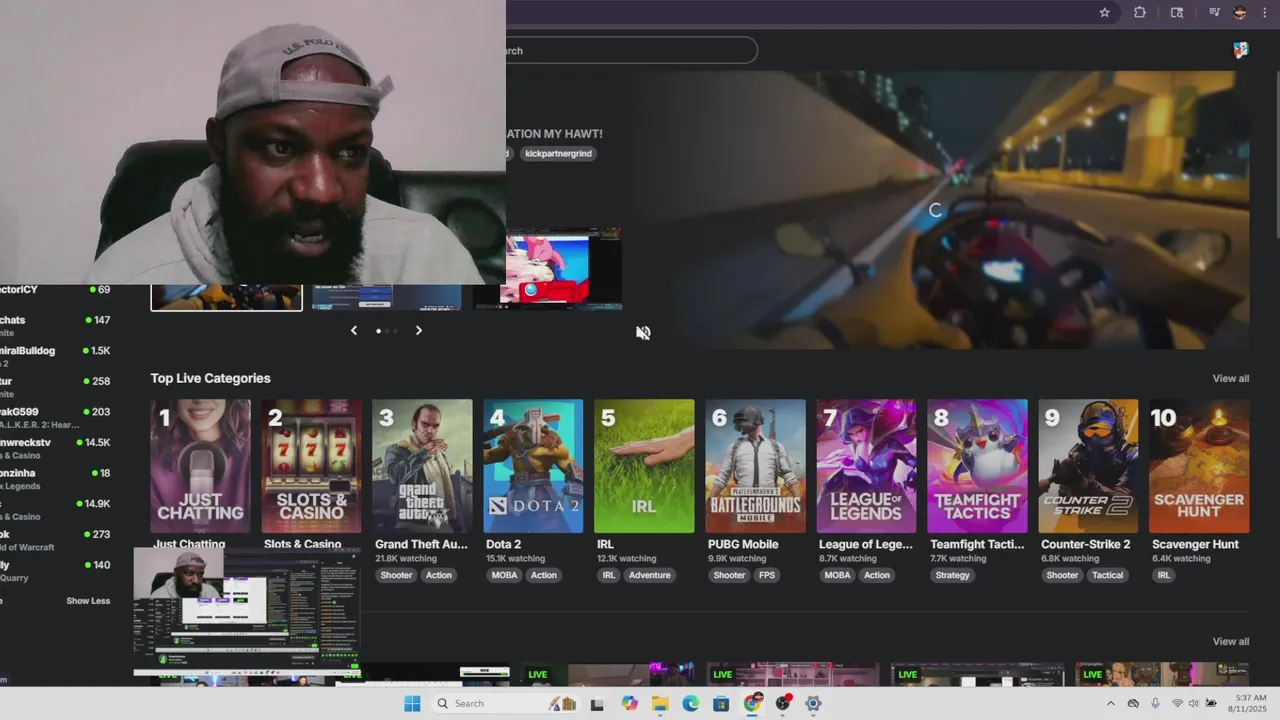Viewport: 1280px width, 720px height.
Task: View all Top Live Categories
Action: 1230,379
